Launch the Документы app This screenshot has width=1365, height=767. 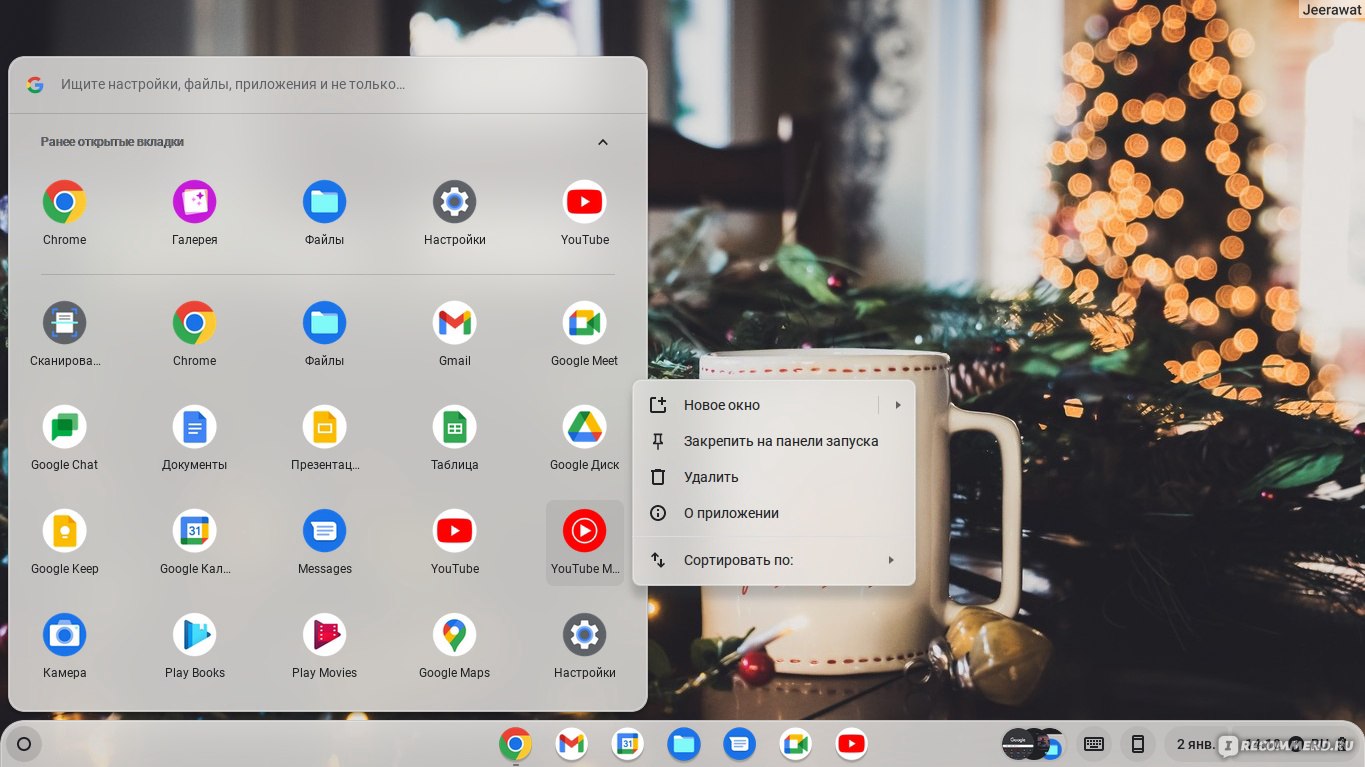pos(195,428)
